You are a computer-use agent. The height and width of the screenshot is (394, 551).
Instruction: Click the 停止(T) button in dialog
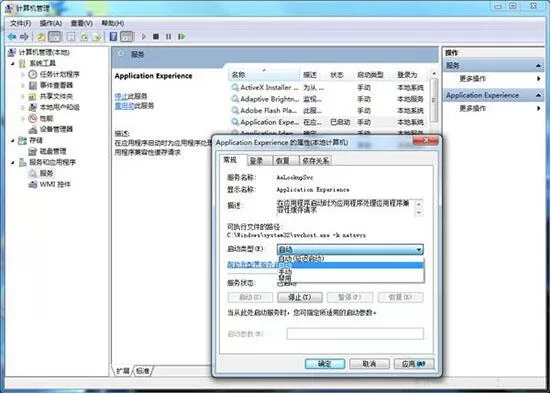pos(300,297)
